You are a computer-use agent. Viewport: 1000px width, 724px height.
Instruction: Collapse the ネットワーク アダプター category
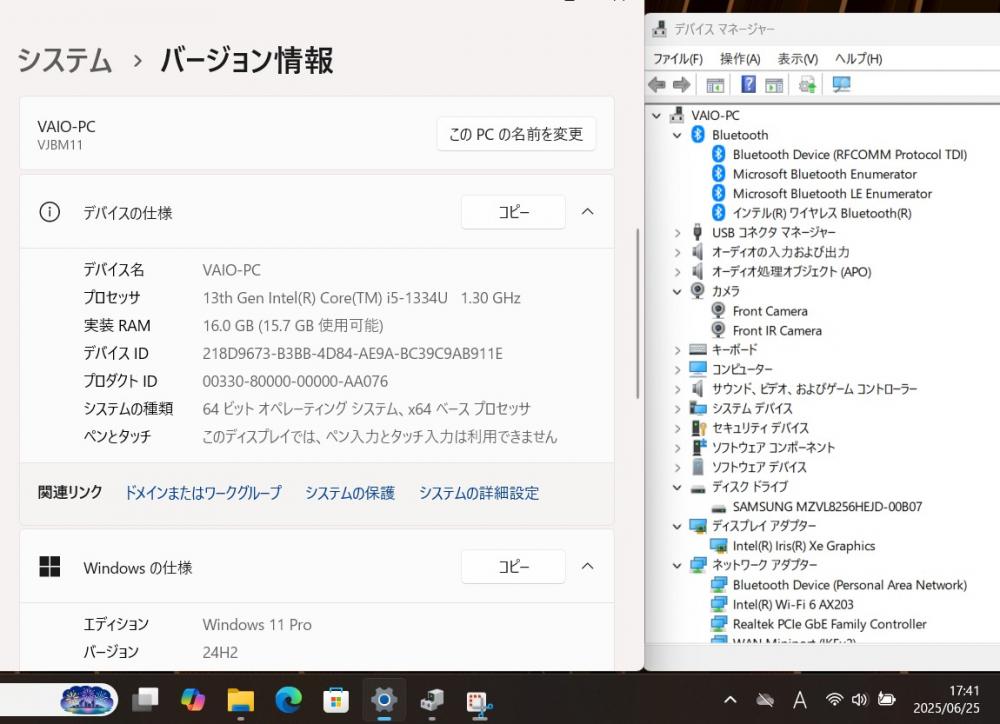coord(677,565)
